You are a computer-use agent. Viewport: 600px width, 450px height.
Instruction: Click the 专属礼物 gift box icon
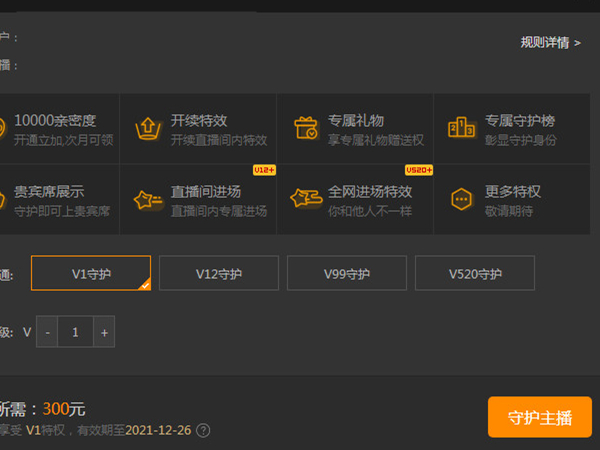(x=305, y=129)
